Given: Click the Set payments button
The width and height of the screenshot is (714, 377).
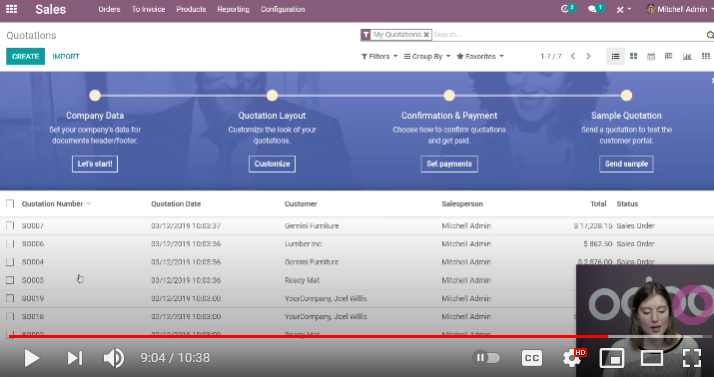Looking at the screenshot, I should coord(449,164).
